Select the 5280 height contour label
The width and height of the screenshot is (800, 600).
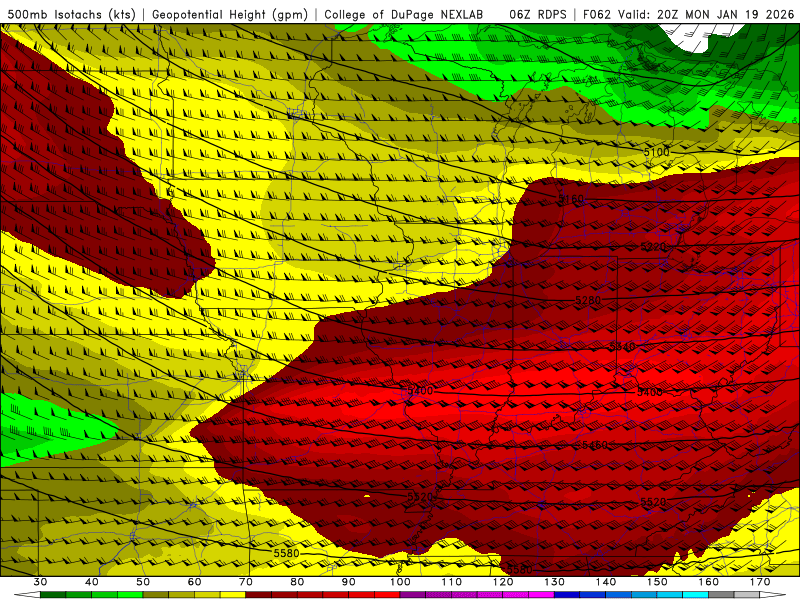coord(588,300)
